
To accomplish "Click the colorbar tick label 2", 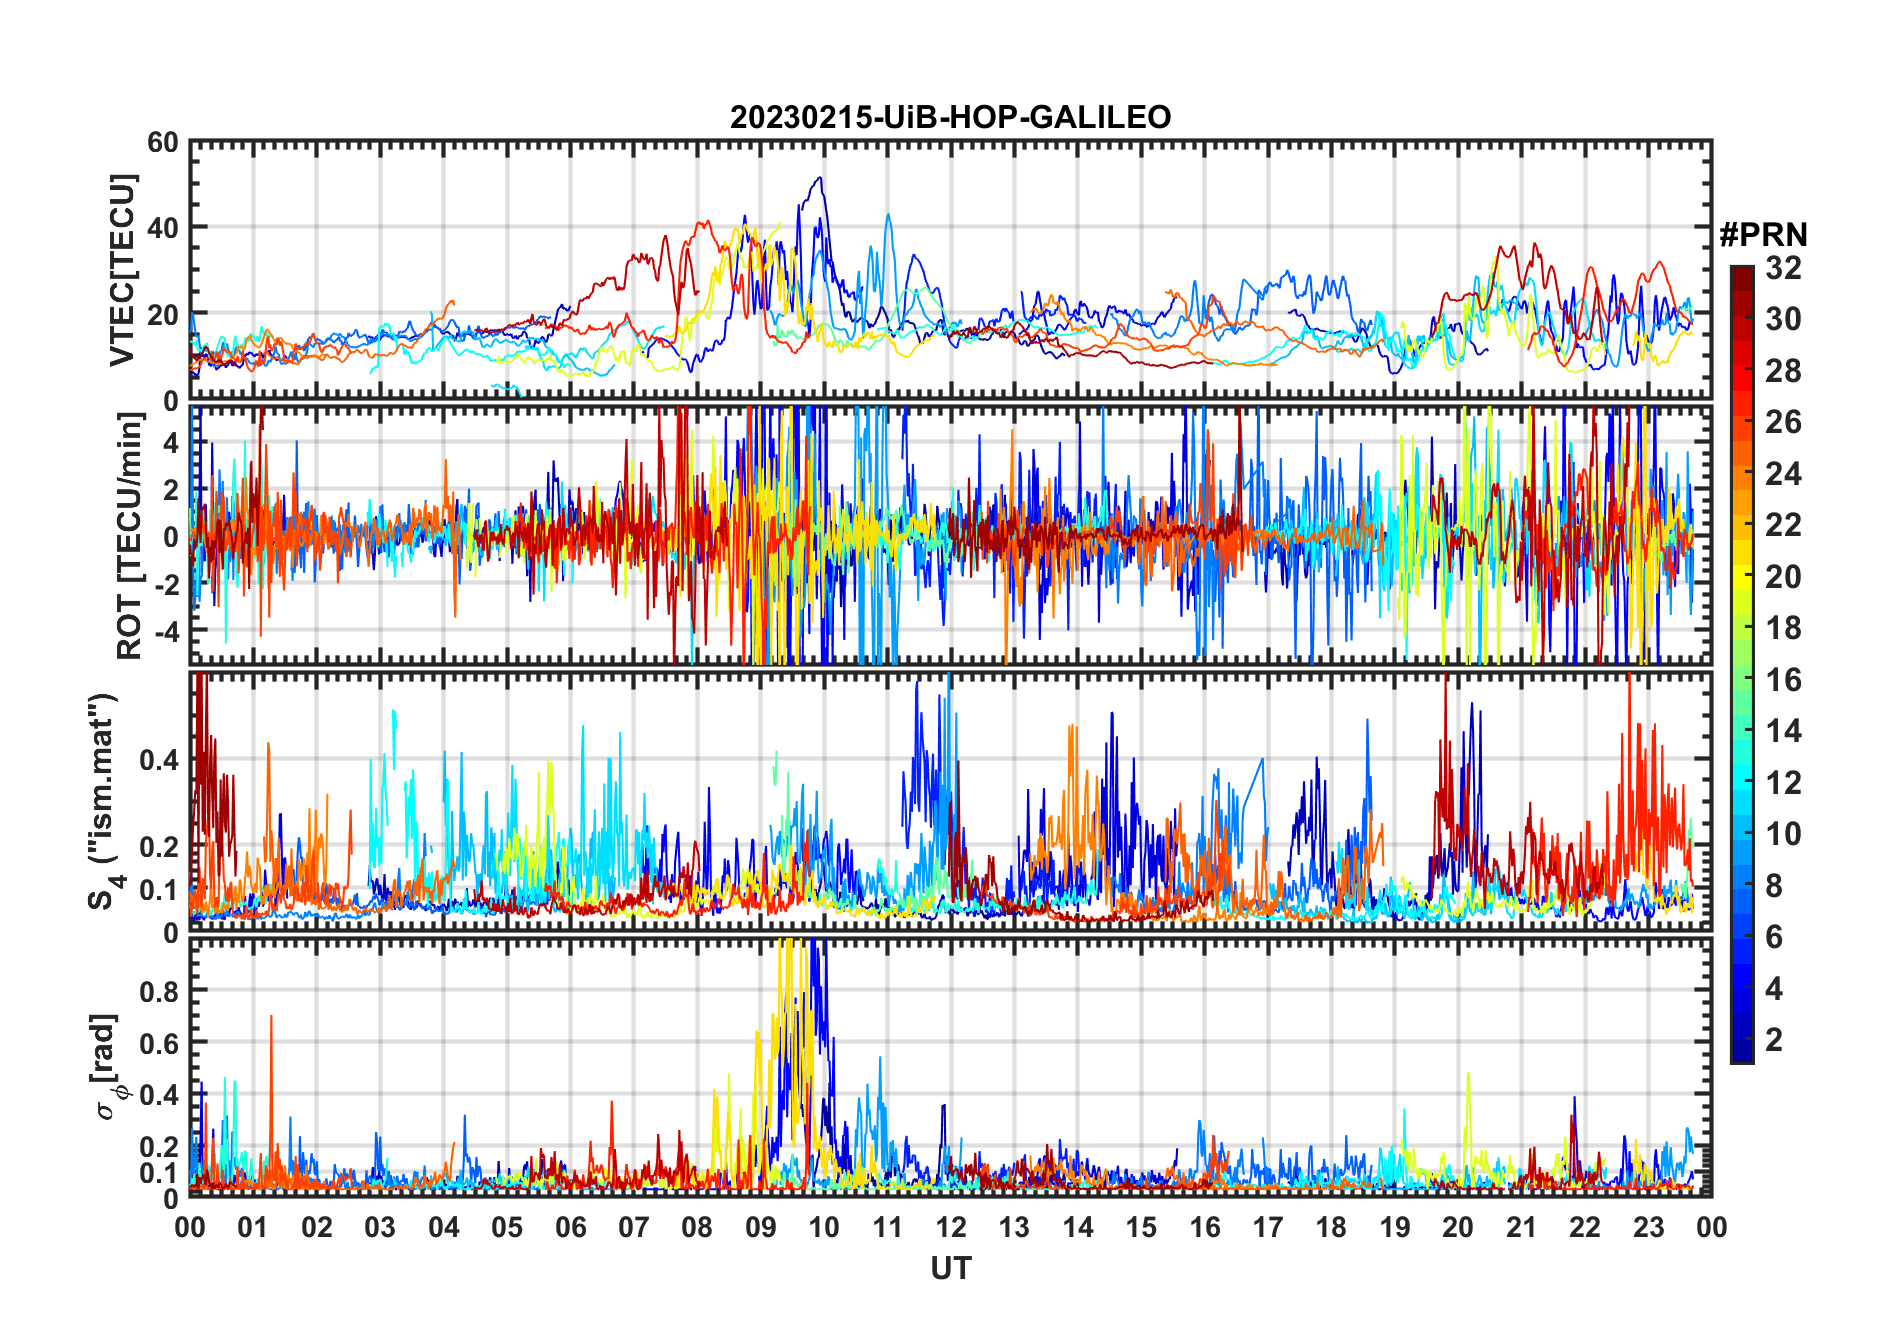I will 1774,1040.
